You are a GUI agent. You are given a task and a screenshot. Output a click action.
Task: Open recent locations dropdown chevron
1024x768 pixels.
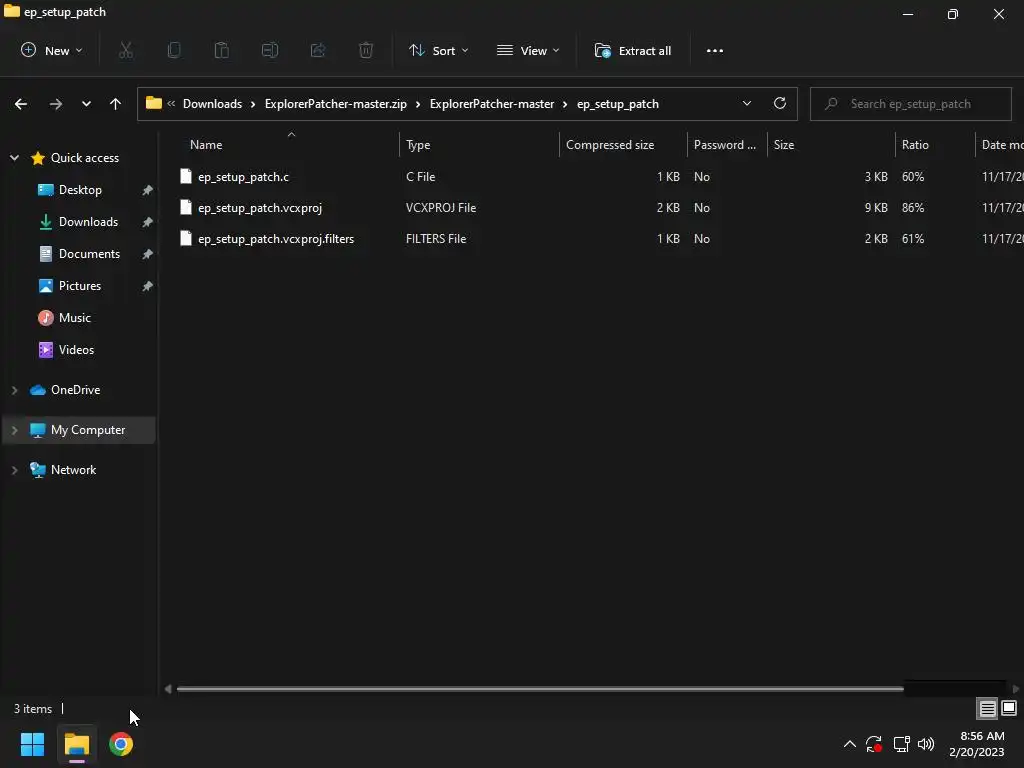click(x=86, y=104)
